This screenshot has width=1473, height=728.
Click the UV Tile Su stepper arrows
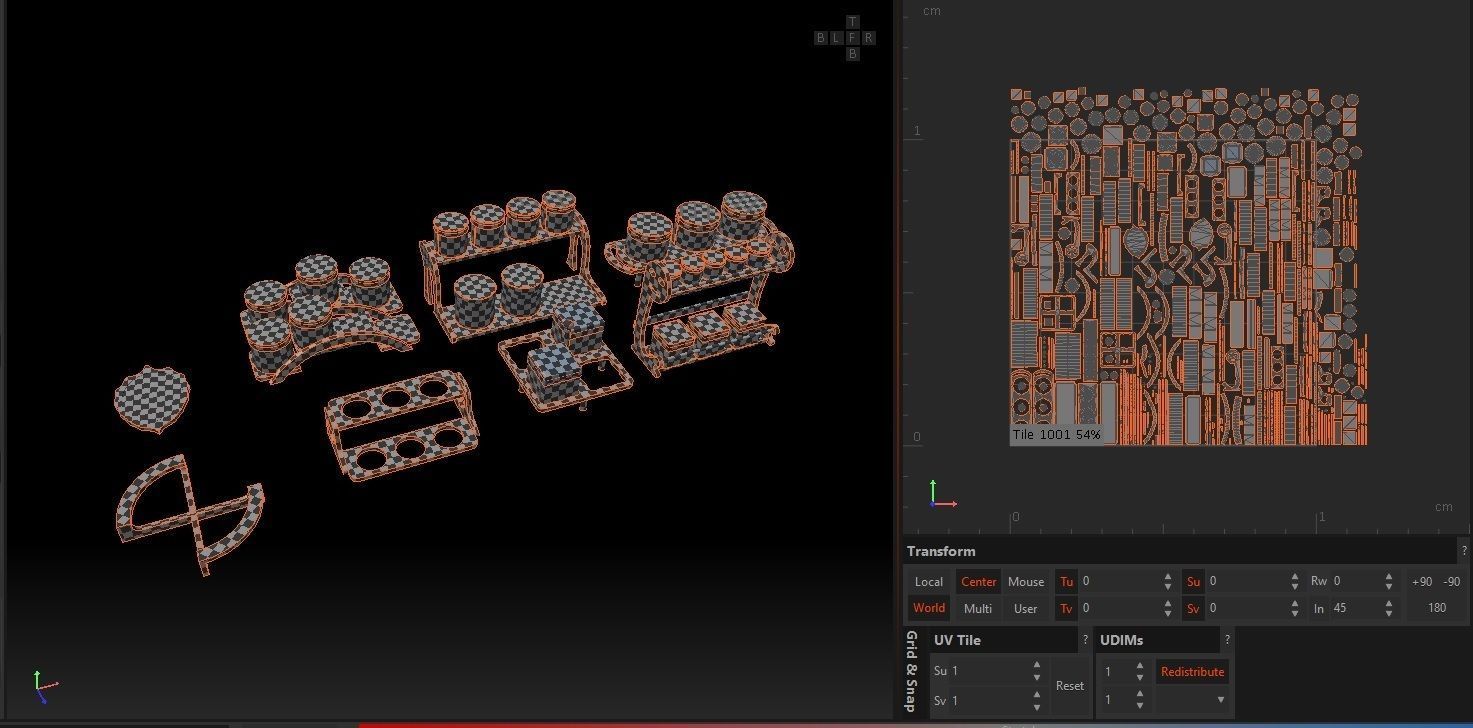click(x=1036, y=671)
